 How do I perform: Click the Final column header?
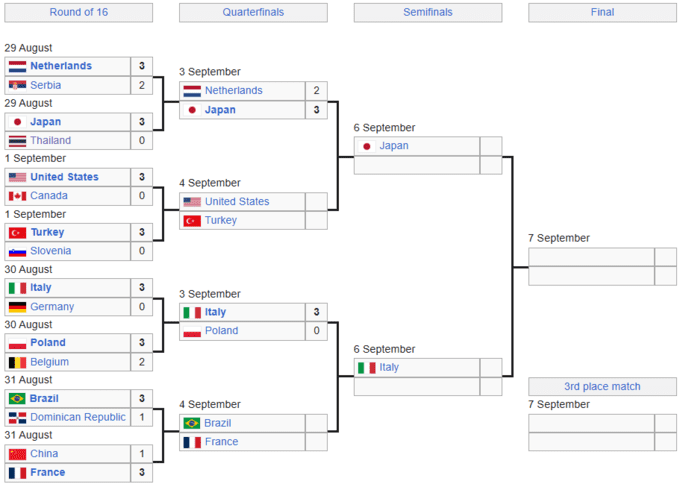click(x=602, y=12)
